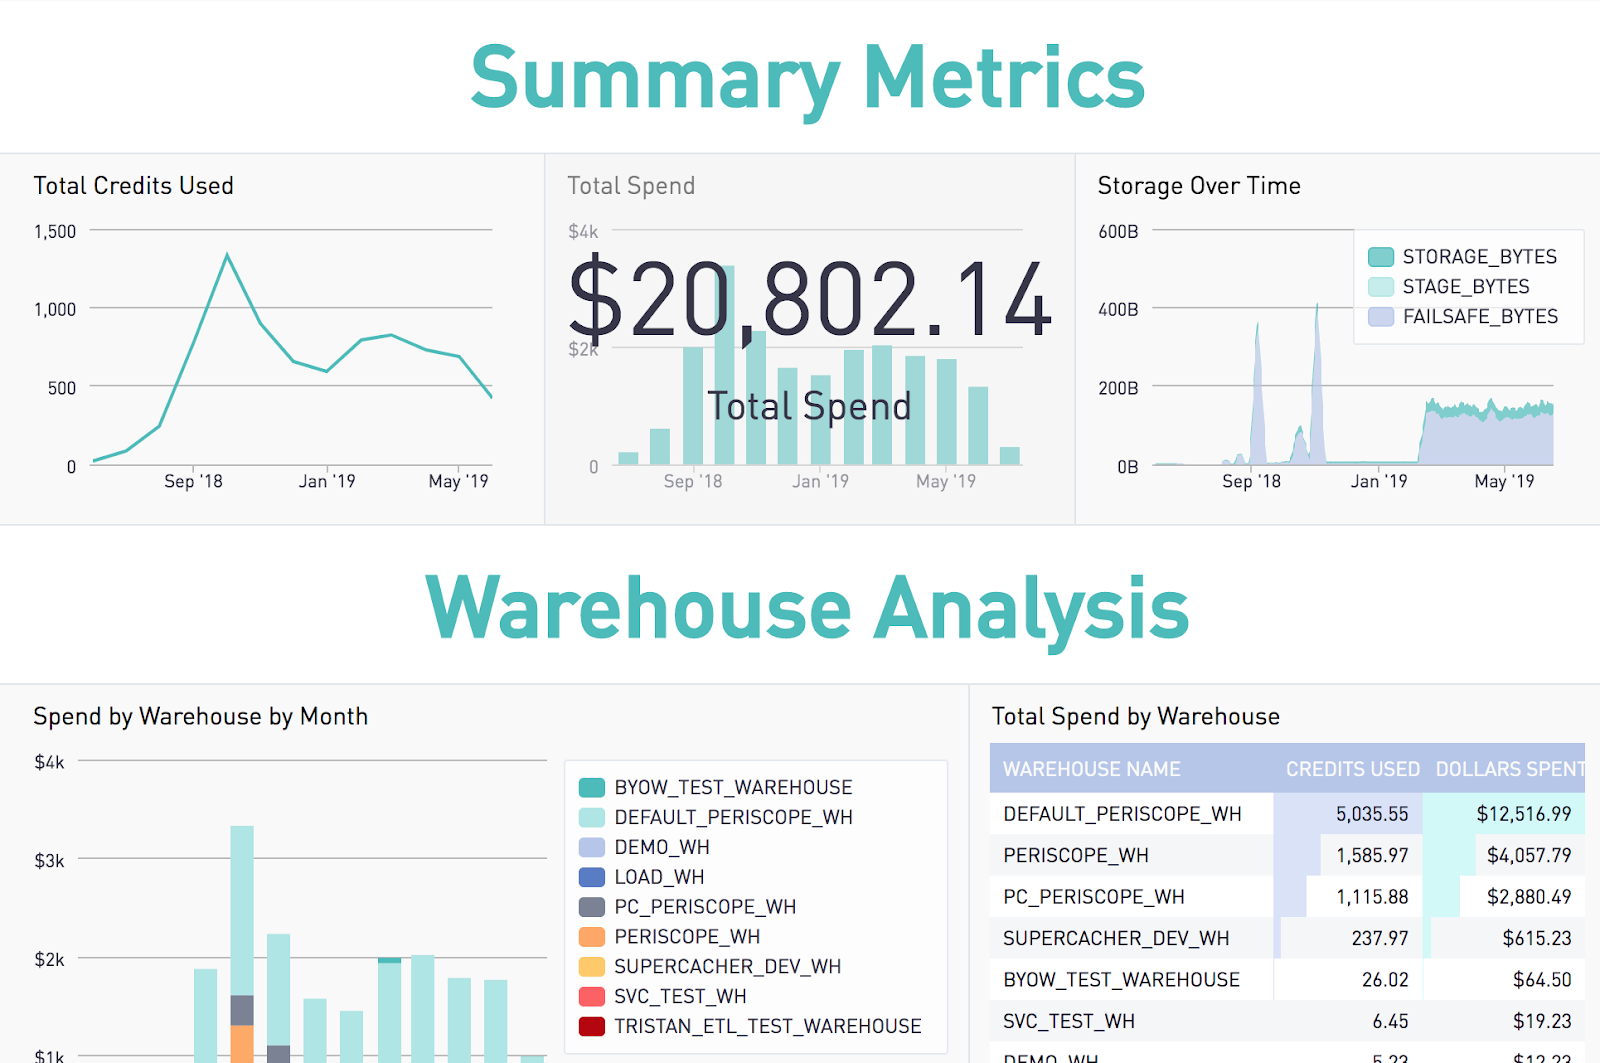Click SUPERCACHER_DEV_WH table row name
This screenshot has width=1600, height=1063.
(1116, 939)
